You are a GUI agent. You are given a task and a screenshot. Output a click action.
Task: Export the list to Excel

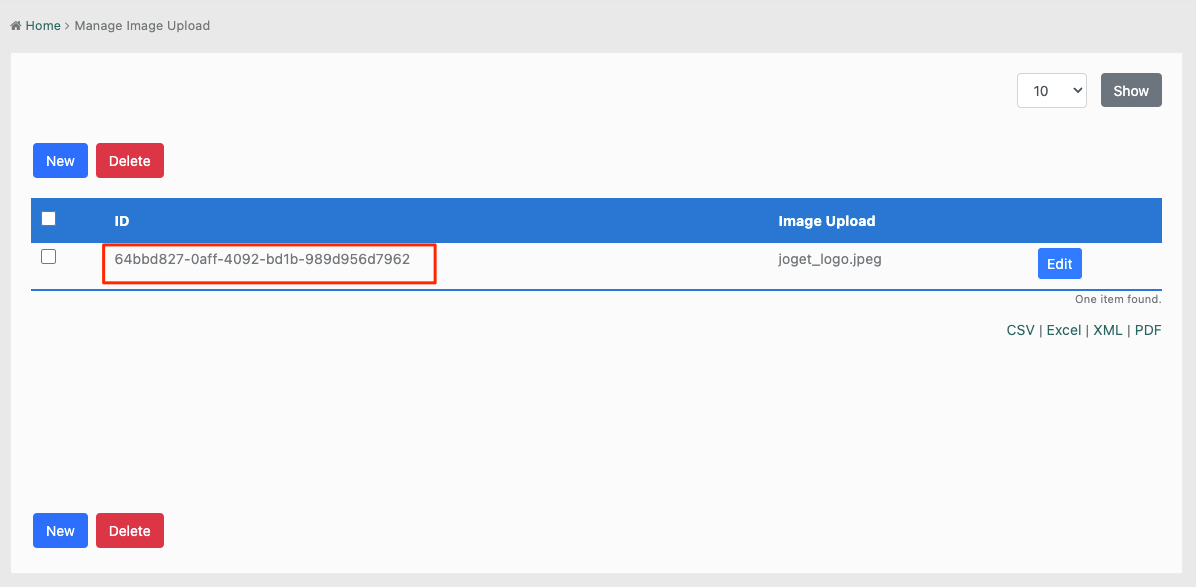coord(1063,330)
